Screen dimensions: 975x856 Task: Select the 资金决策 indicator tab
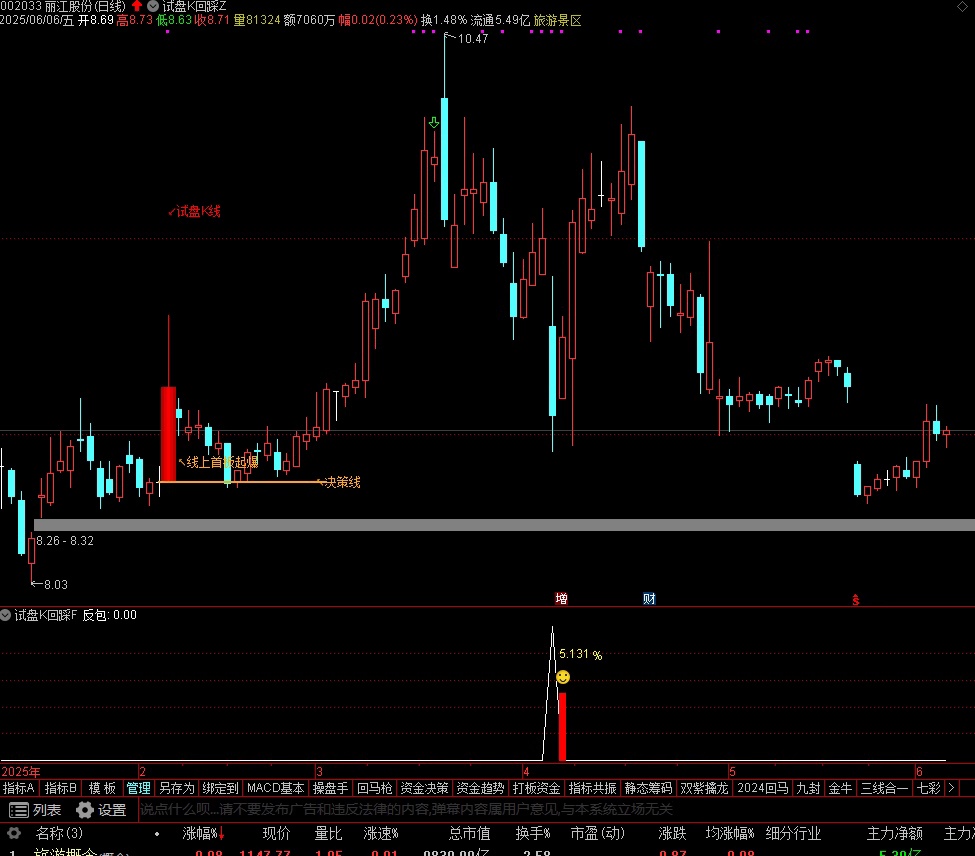point(424,788)
